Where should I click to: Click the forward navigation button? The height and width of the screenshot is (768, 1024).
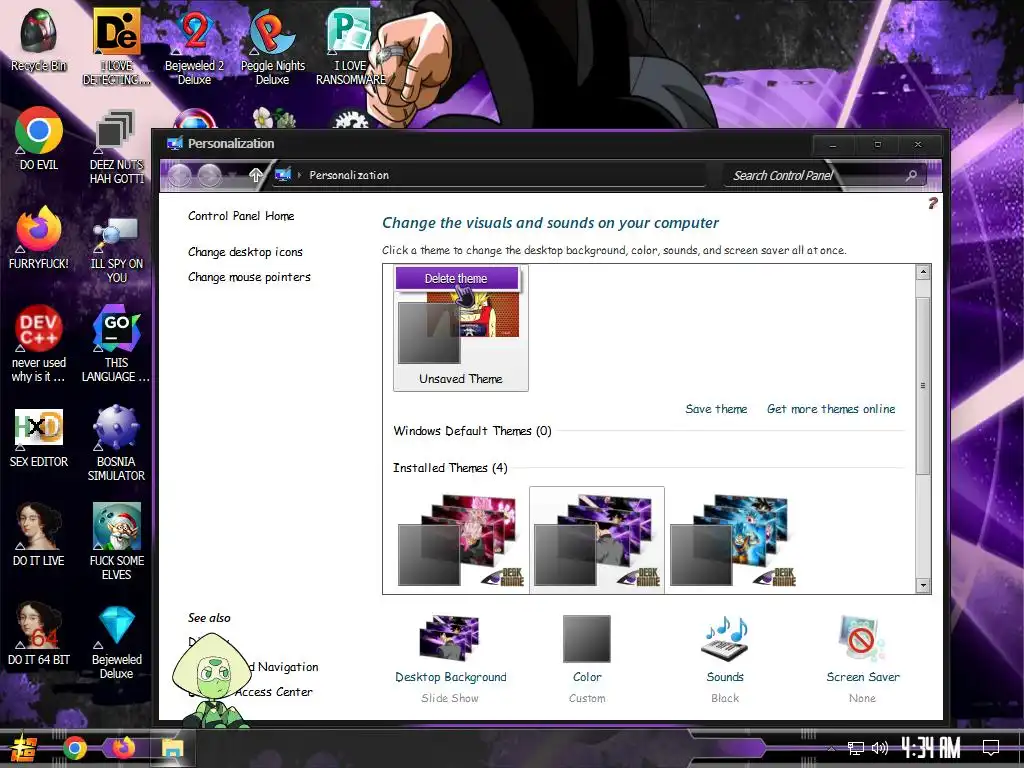click(210, 175)
